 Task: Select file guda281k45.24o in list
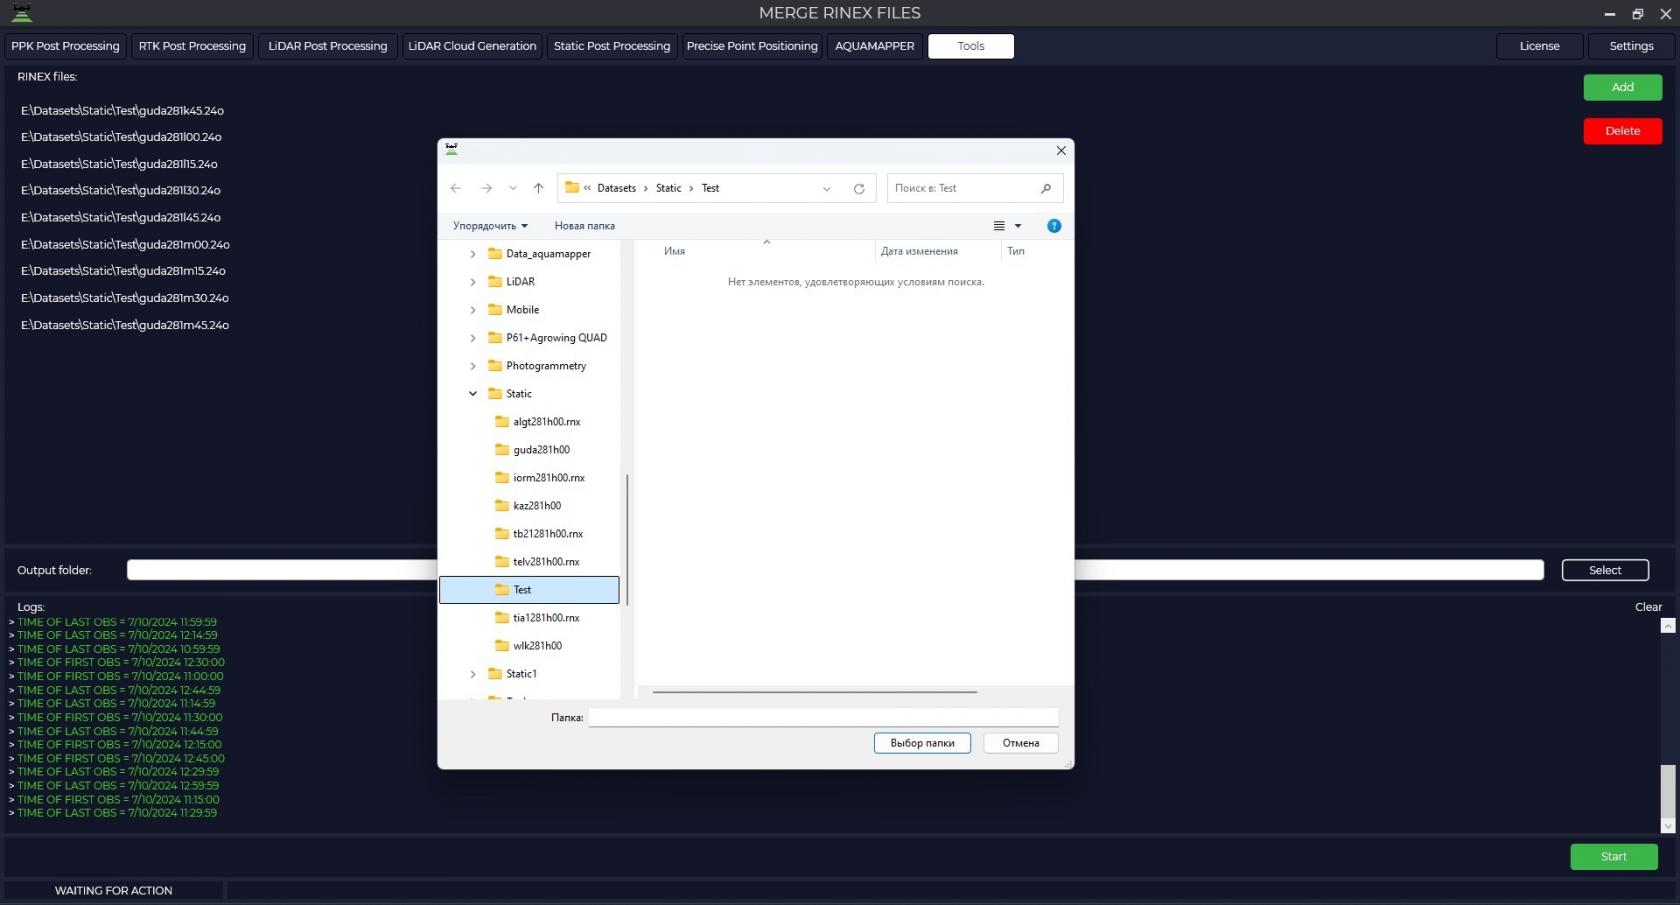[122, 111]
